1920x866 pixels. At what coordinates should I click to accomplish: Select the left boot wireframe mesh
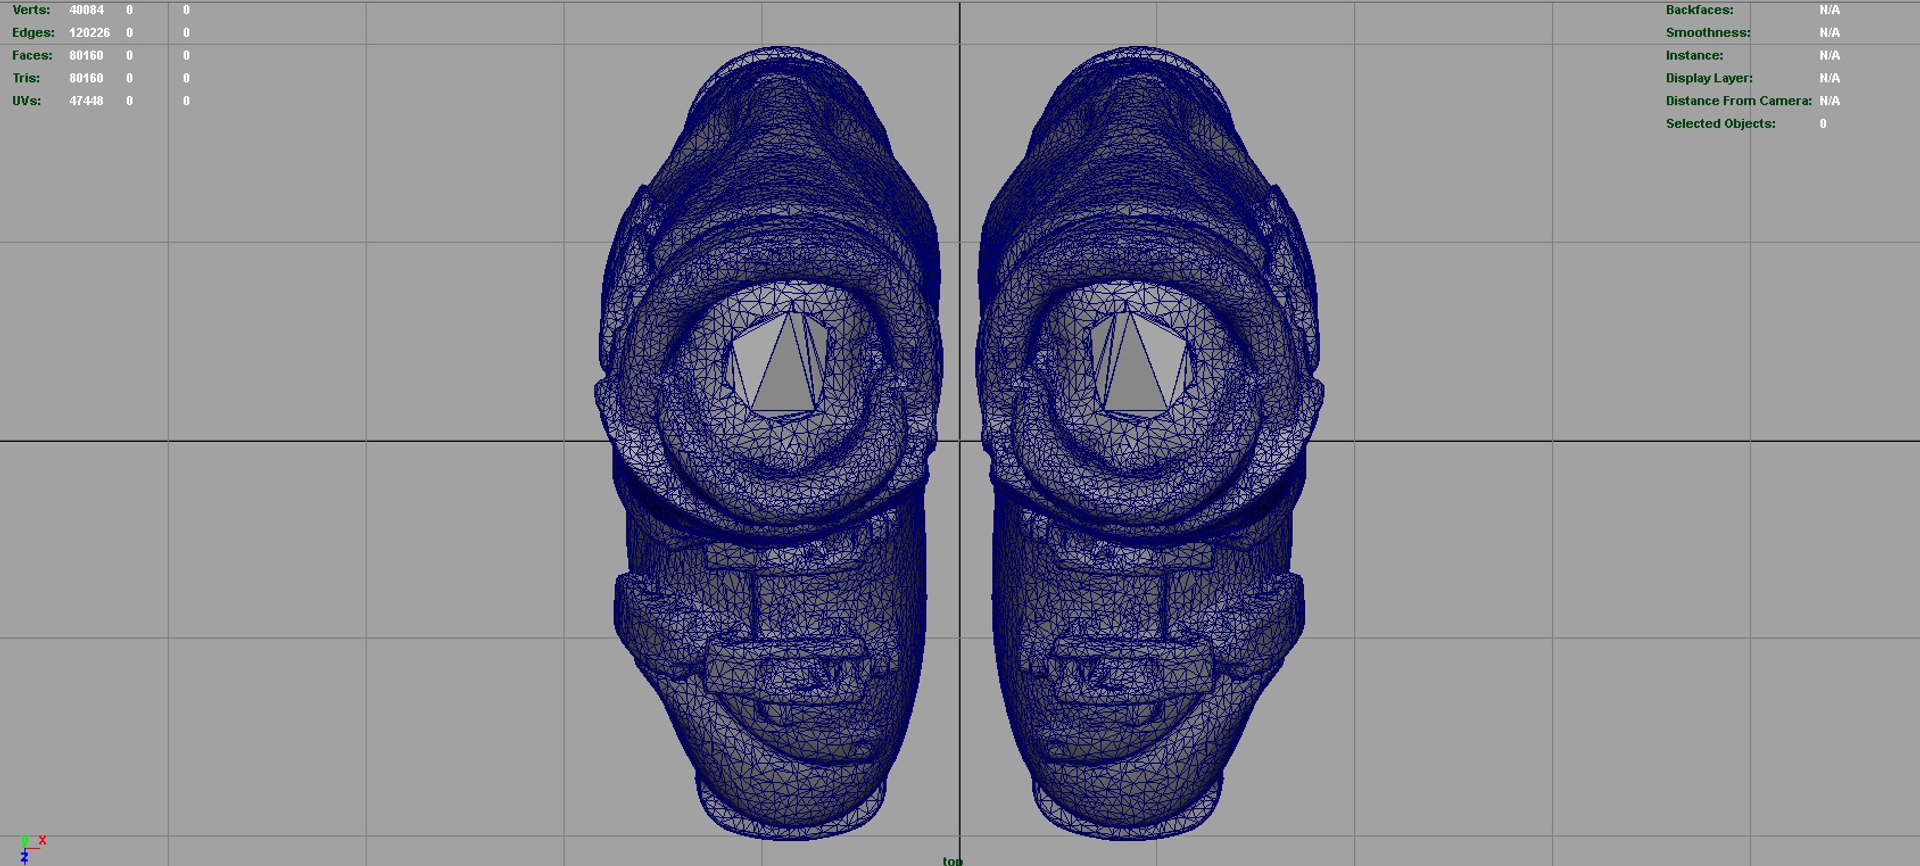pos(769,442)
